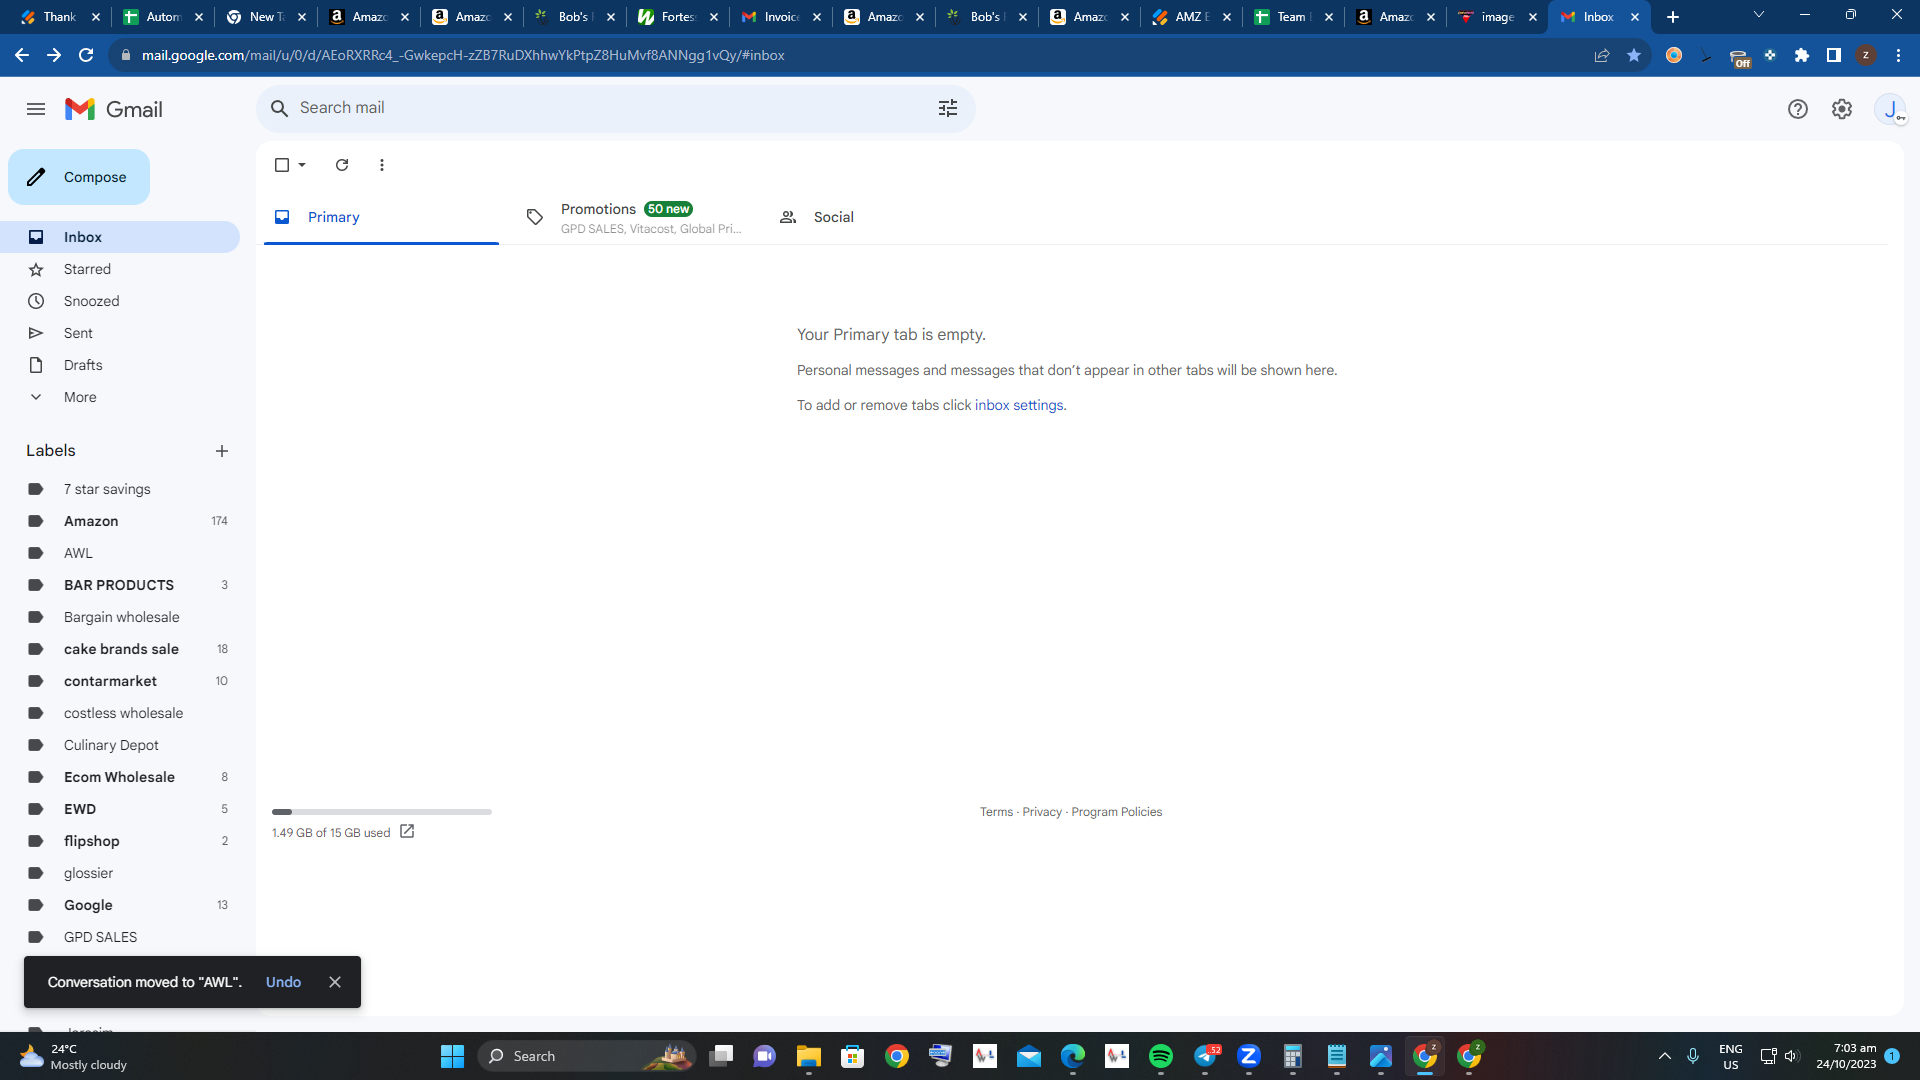Compose a new email

[79, 177]
